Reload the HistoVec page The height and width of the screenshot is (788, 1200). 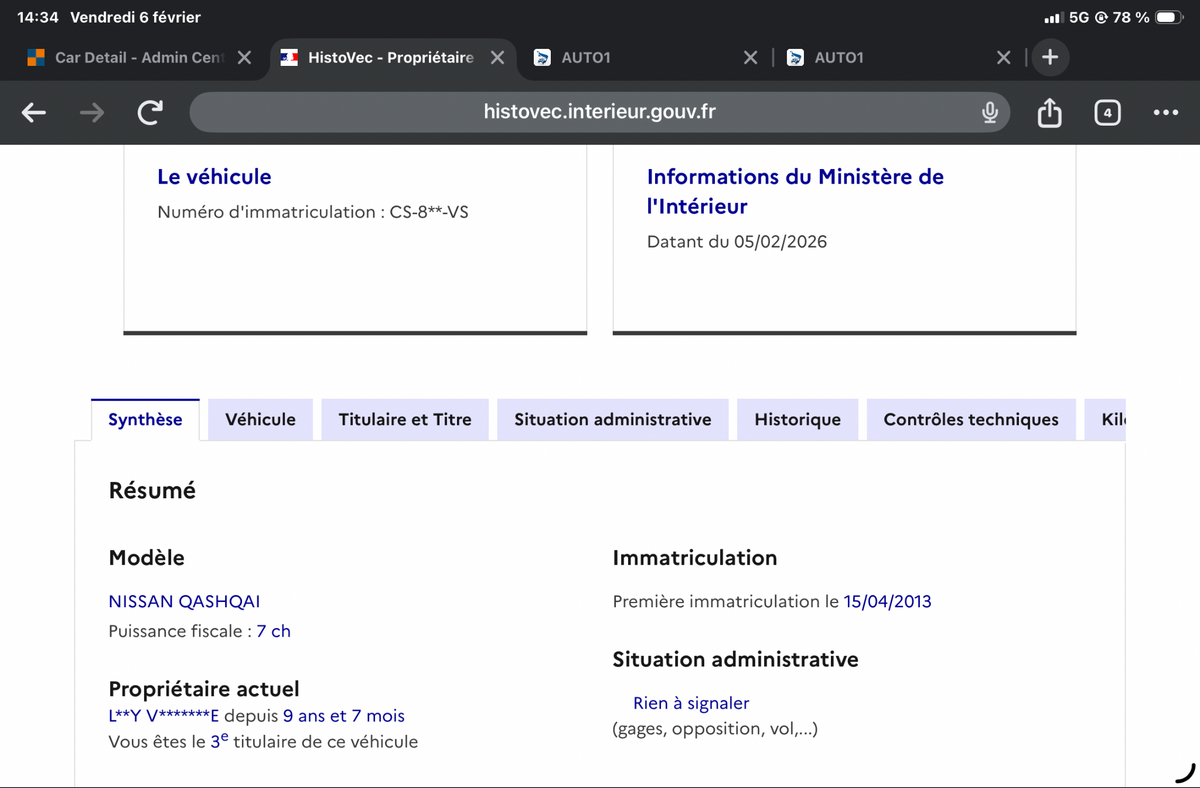point(150,113)
